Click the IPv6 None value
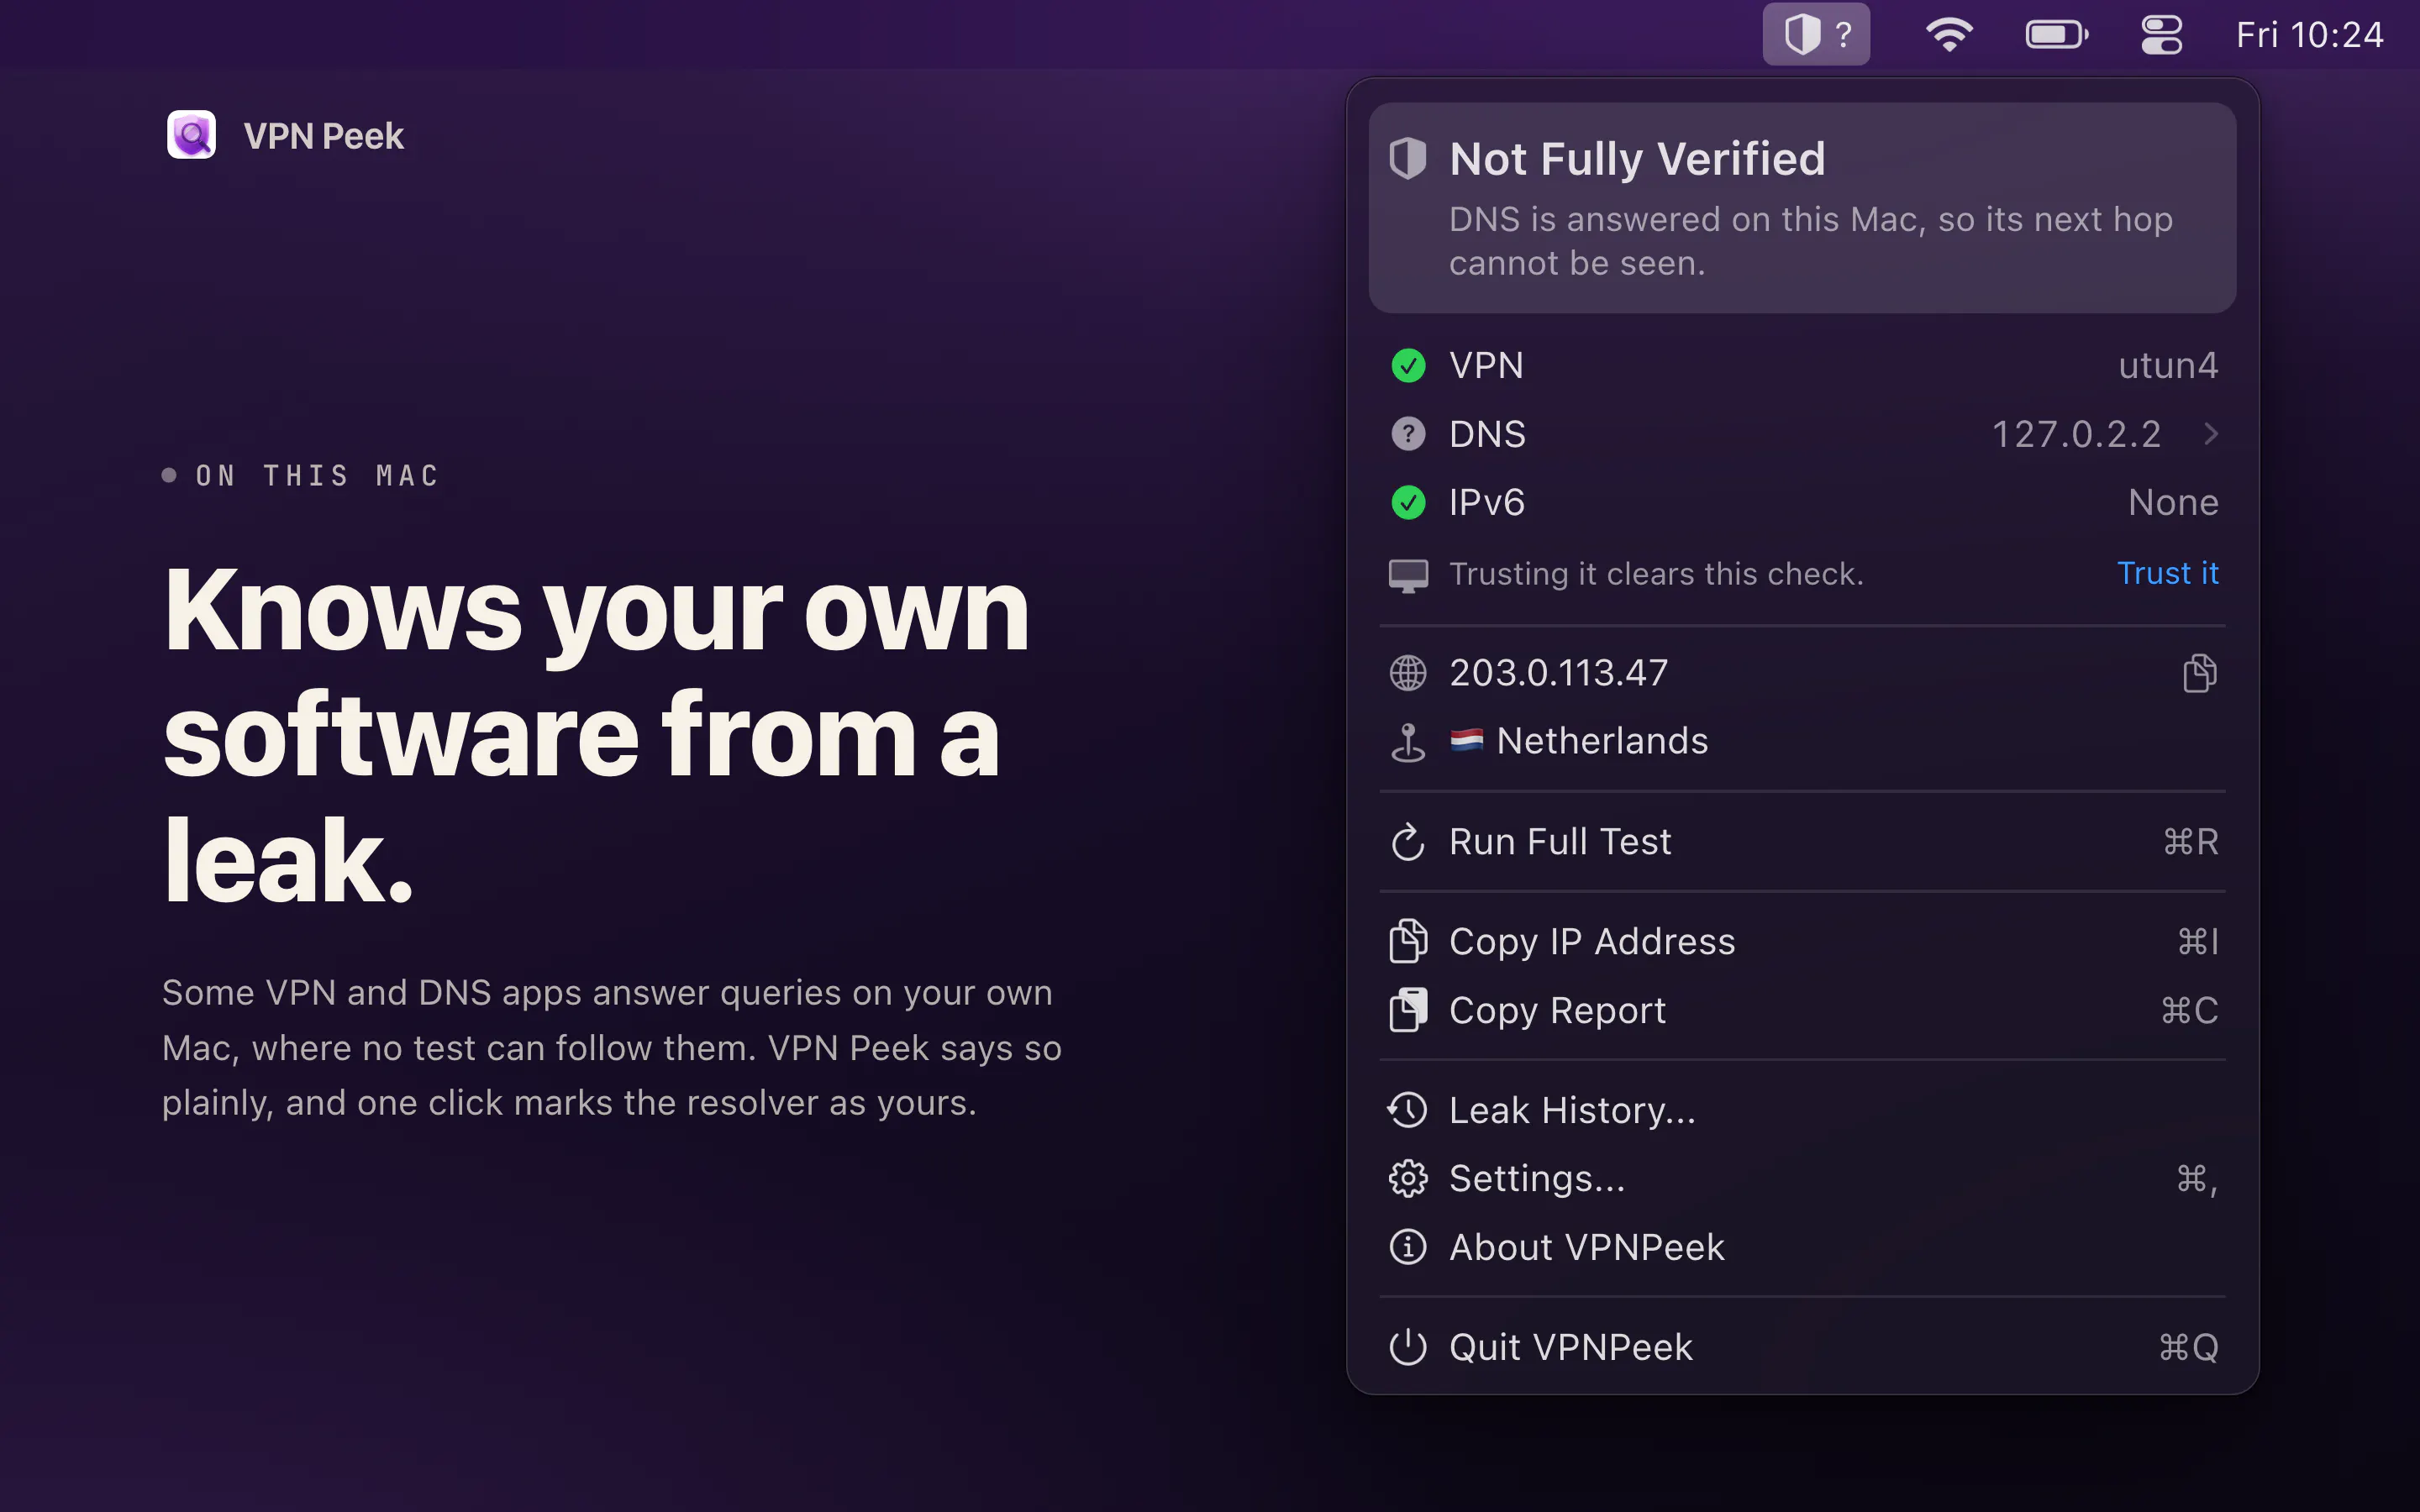The image size is (2420, 1512). click(x=2173, y=502)
